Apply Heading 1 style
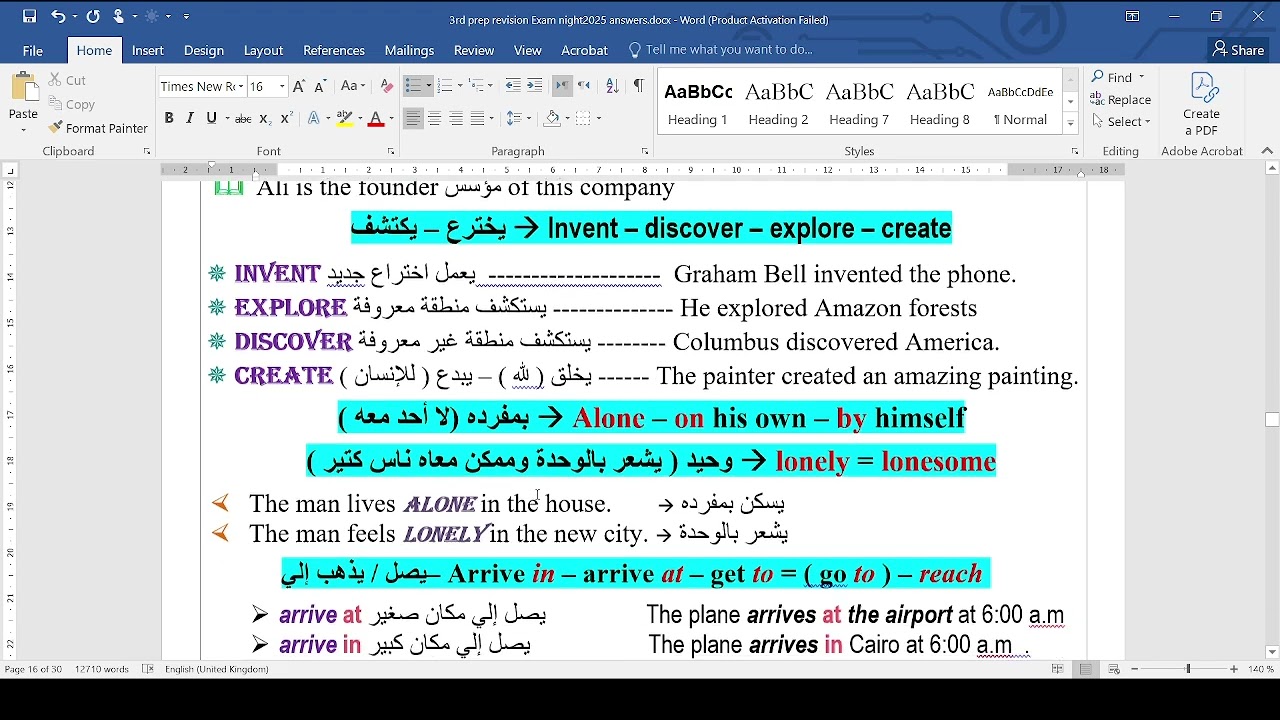 (698, 103)
